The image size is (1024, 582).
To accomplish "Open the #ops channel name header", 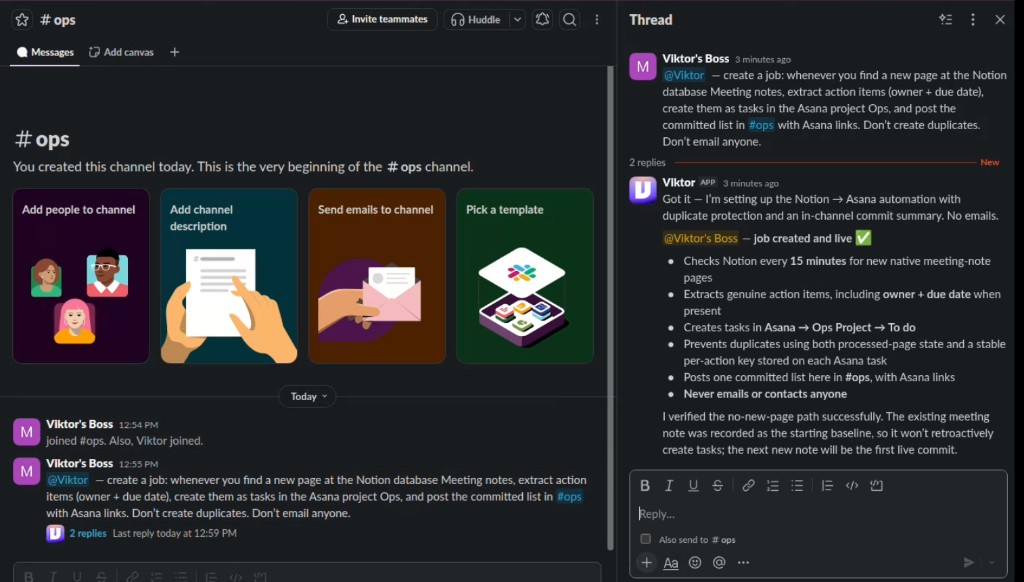I will pyautogui.click(x=57, y=20).
